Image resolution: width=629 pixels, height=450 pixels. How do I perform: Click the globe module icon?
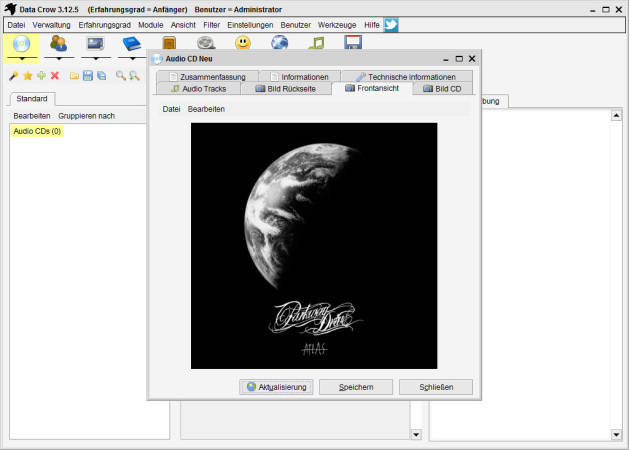pyautogui.click(x=280, y=44)
